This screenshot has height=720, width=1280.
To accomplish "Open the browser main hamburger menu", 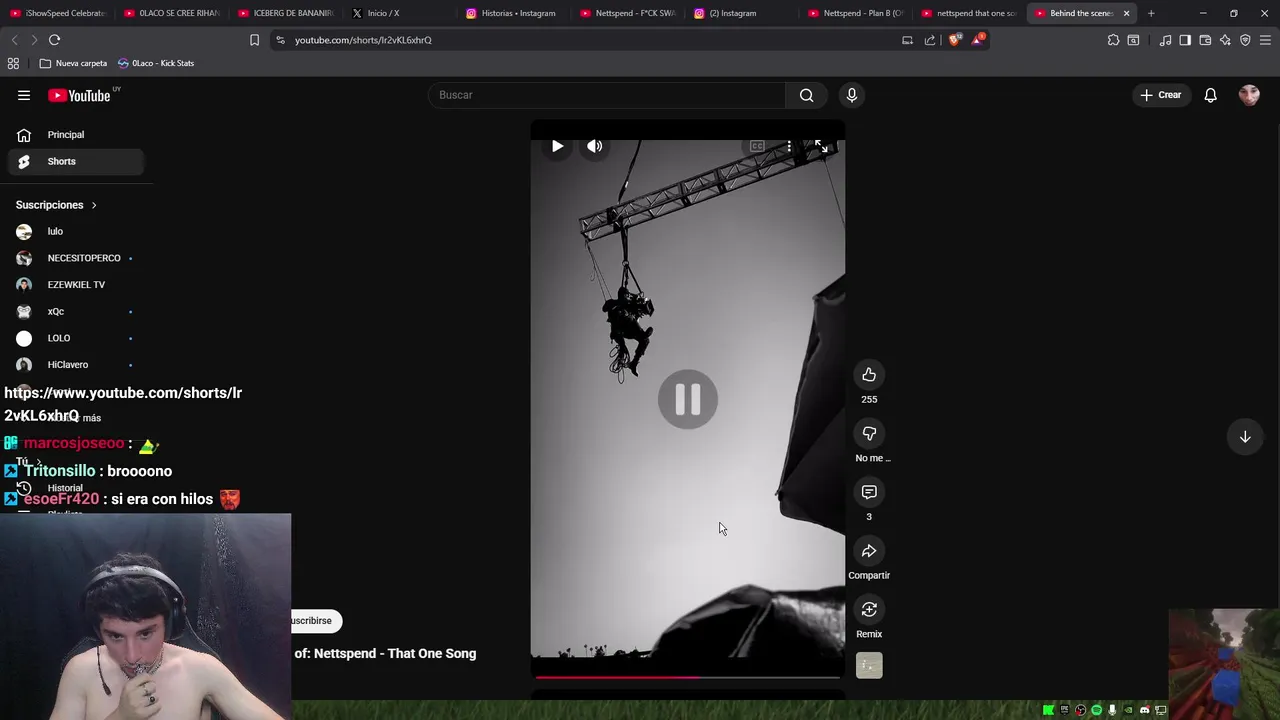I will (x=1265, y=40).
